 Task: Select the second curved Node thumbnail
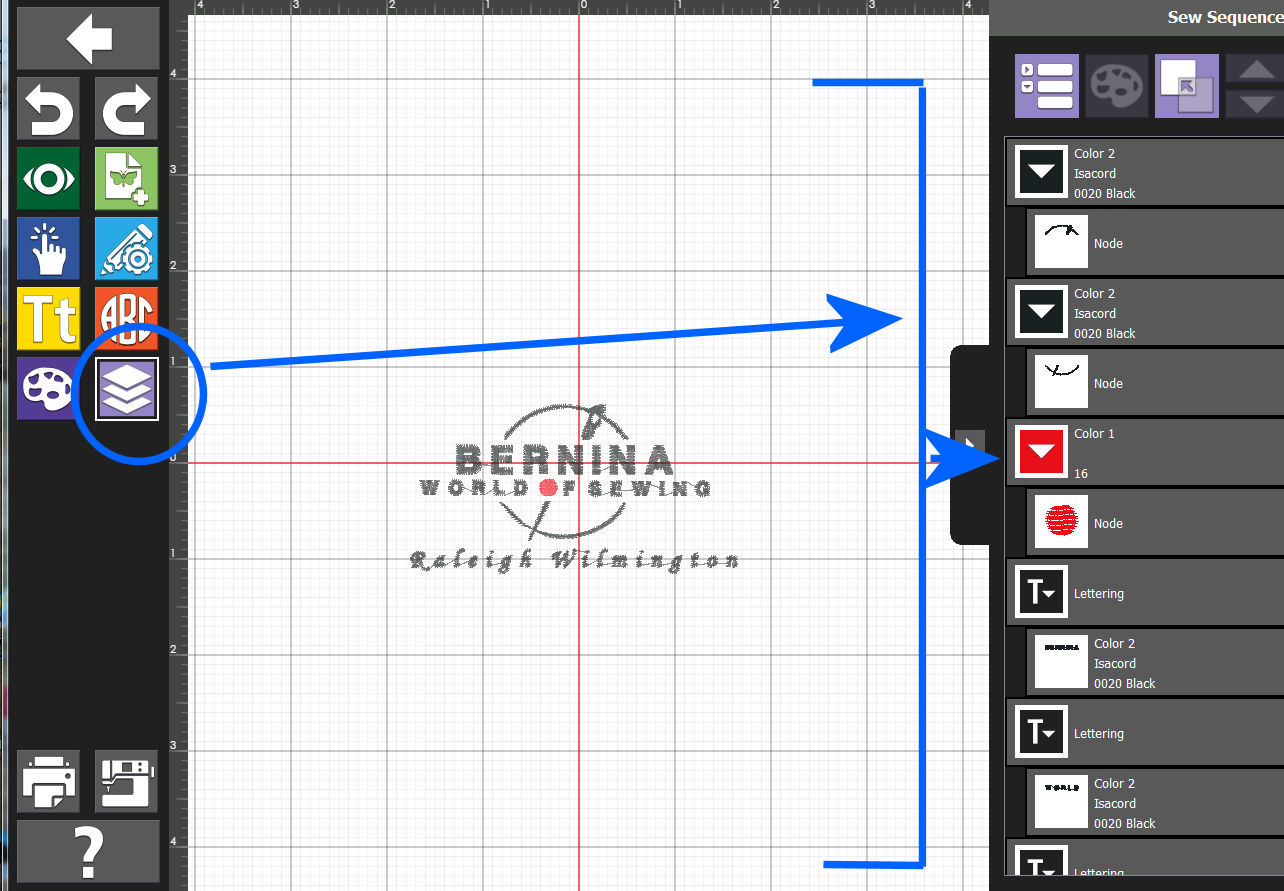pyautogui.click(x=1061, y=382)
